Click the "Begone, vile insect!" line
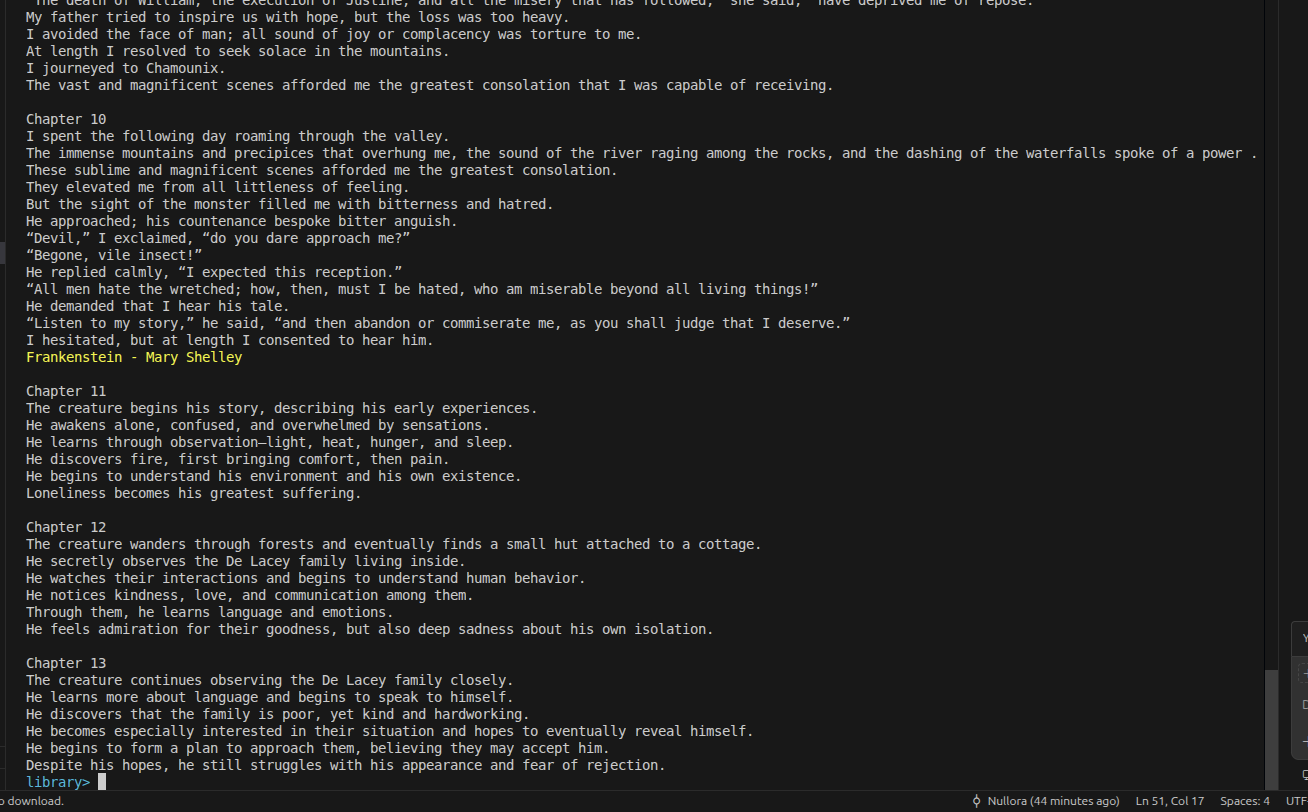 tap(114, 255)
